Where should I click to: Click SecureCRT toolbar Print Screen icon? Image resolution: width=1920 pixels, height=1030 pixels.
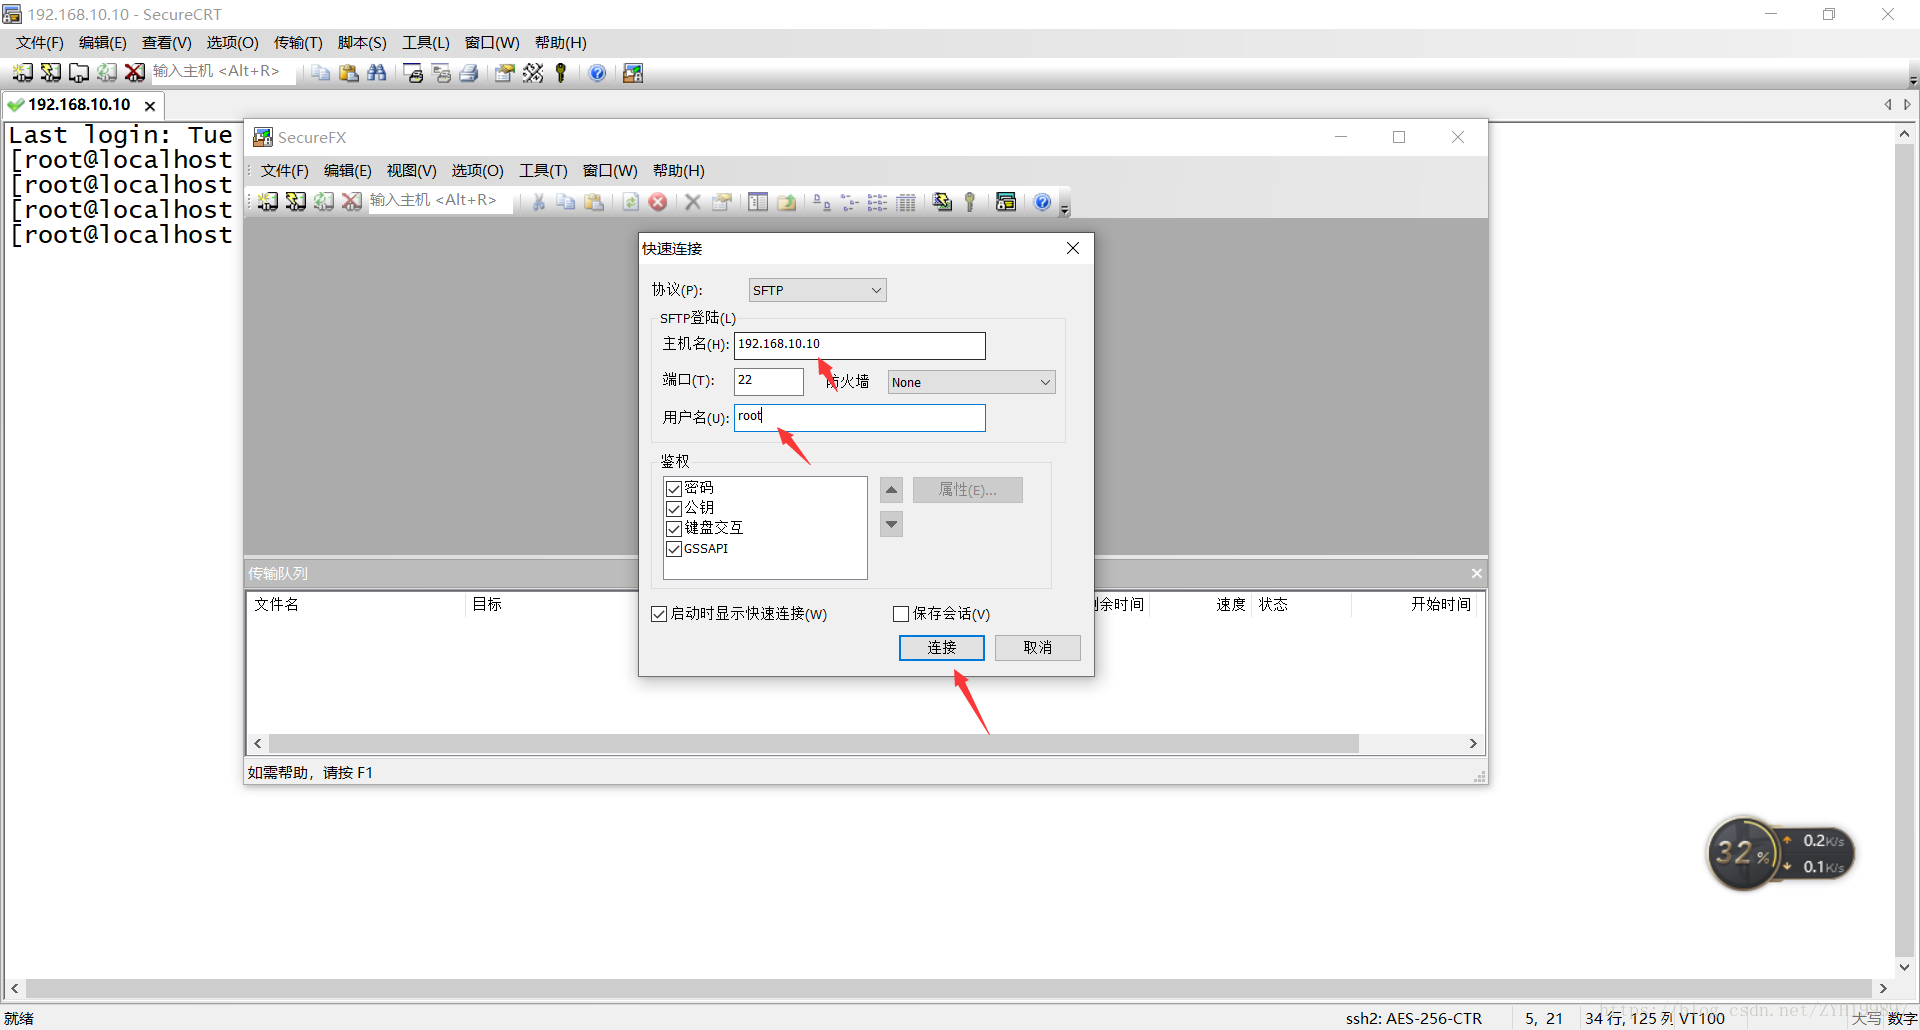[412, 73]
